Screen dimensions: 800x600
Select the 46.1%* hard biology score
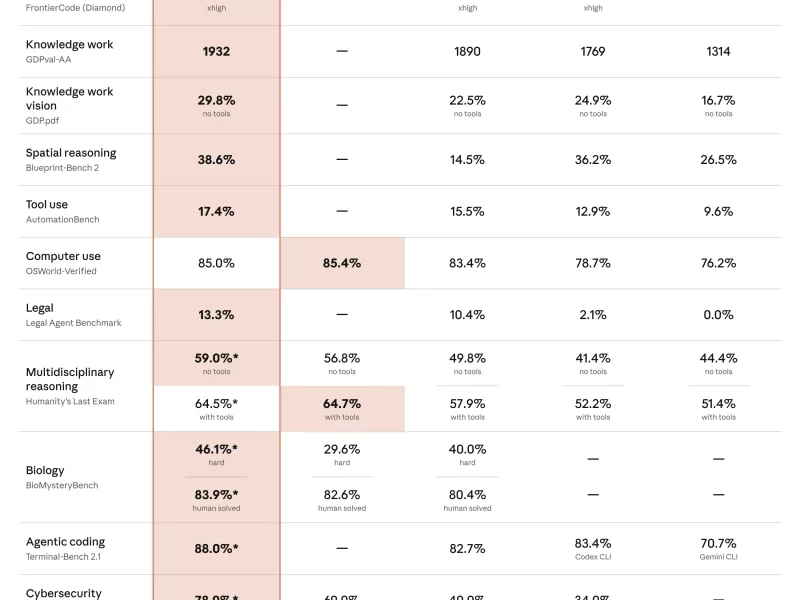pos(216,454)
